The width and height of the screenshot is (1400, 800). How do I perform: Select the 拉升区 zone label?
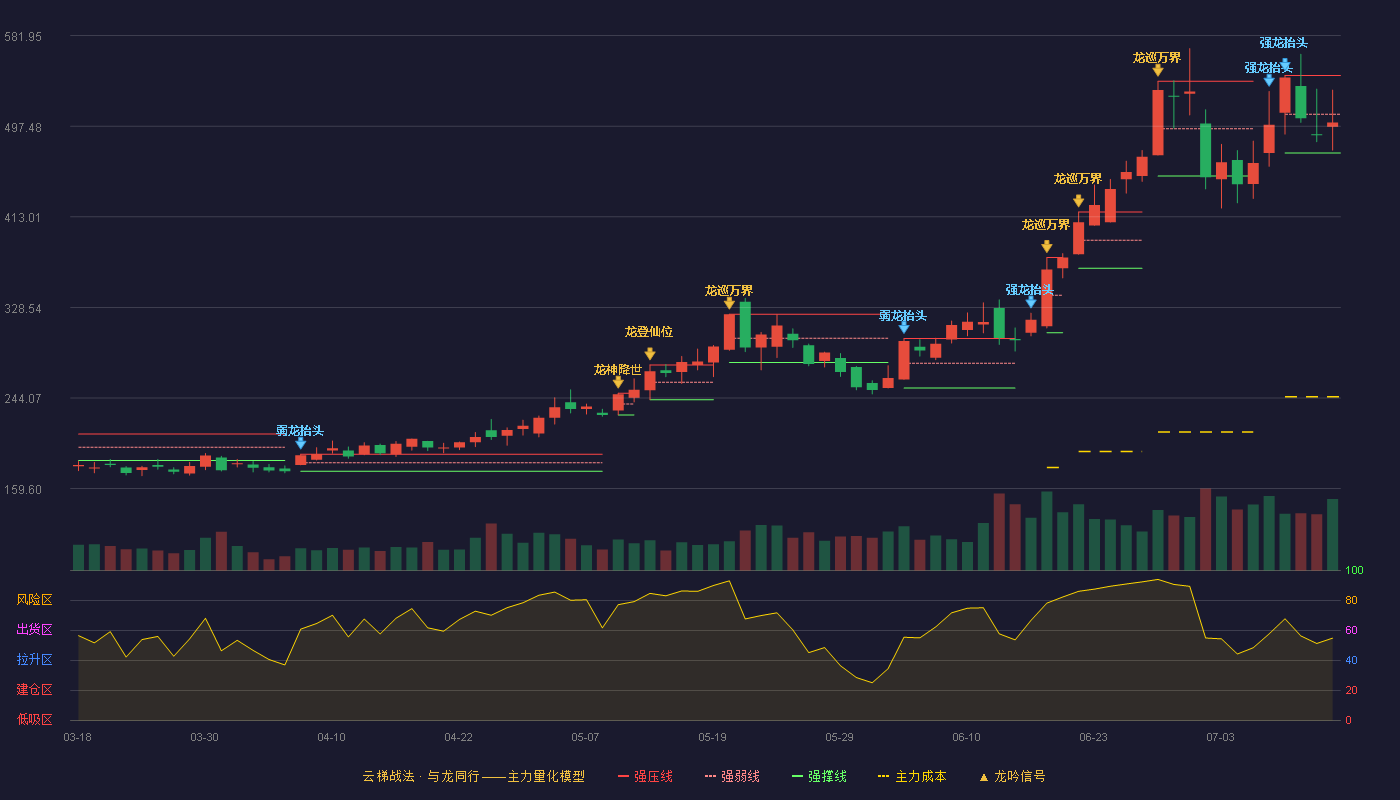[35, 660]
